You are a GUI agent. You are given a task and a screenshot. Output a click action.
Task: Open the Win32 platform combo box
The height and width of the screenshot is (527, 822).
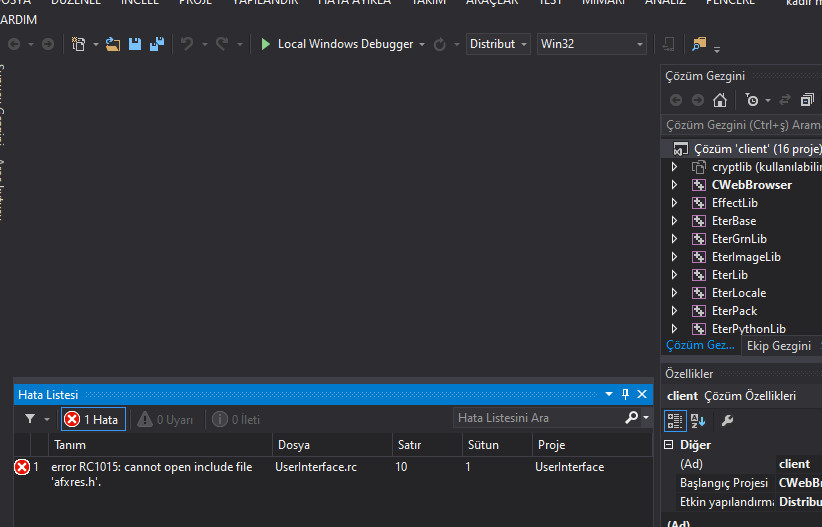coord(591,44)
